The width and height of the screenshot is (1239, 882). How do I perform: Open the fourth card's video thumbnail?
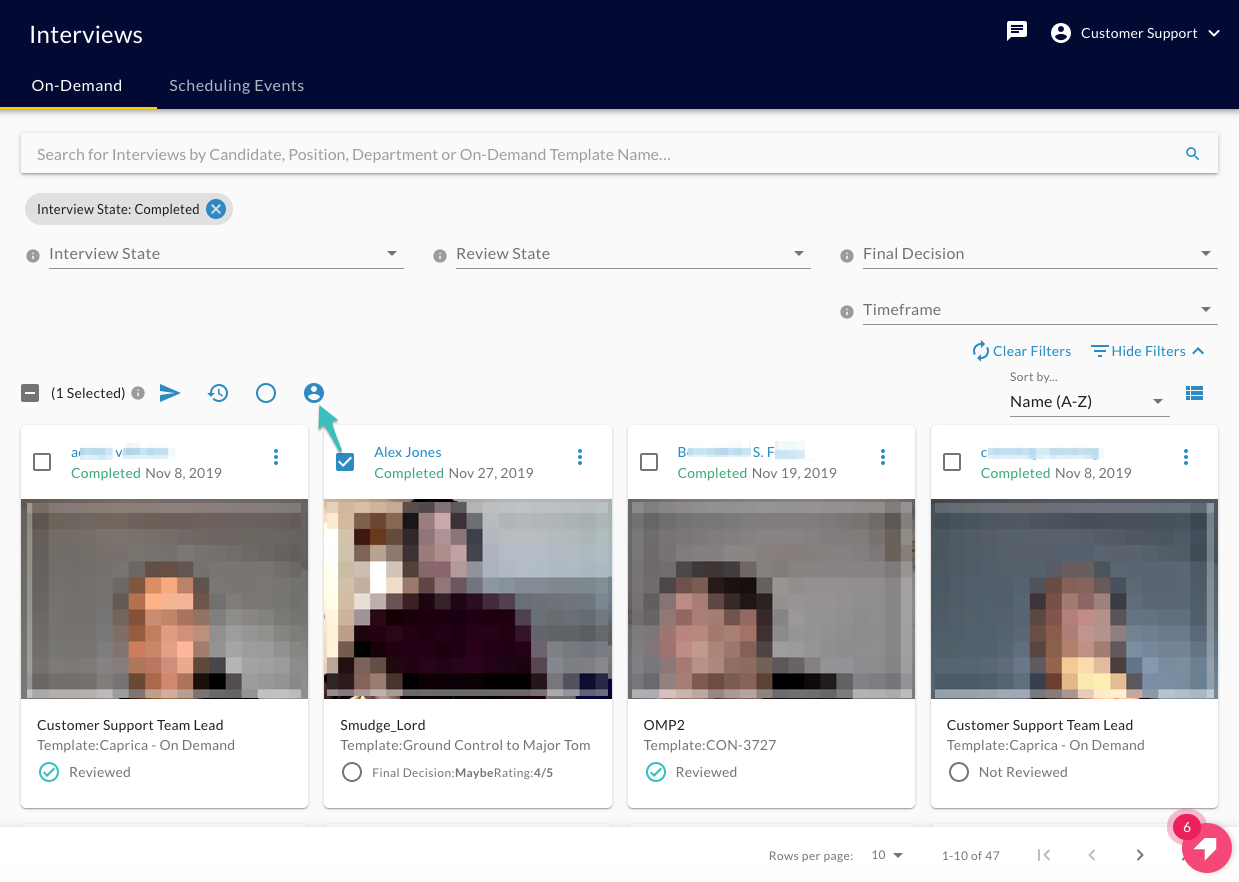coord(1074,599)
